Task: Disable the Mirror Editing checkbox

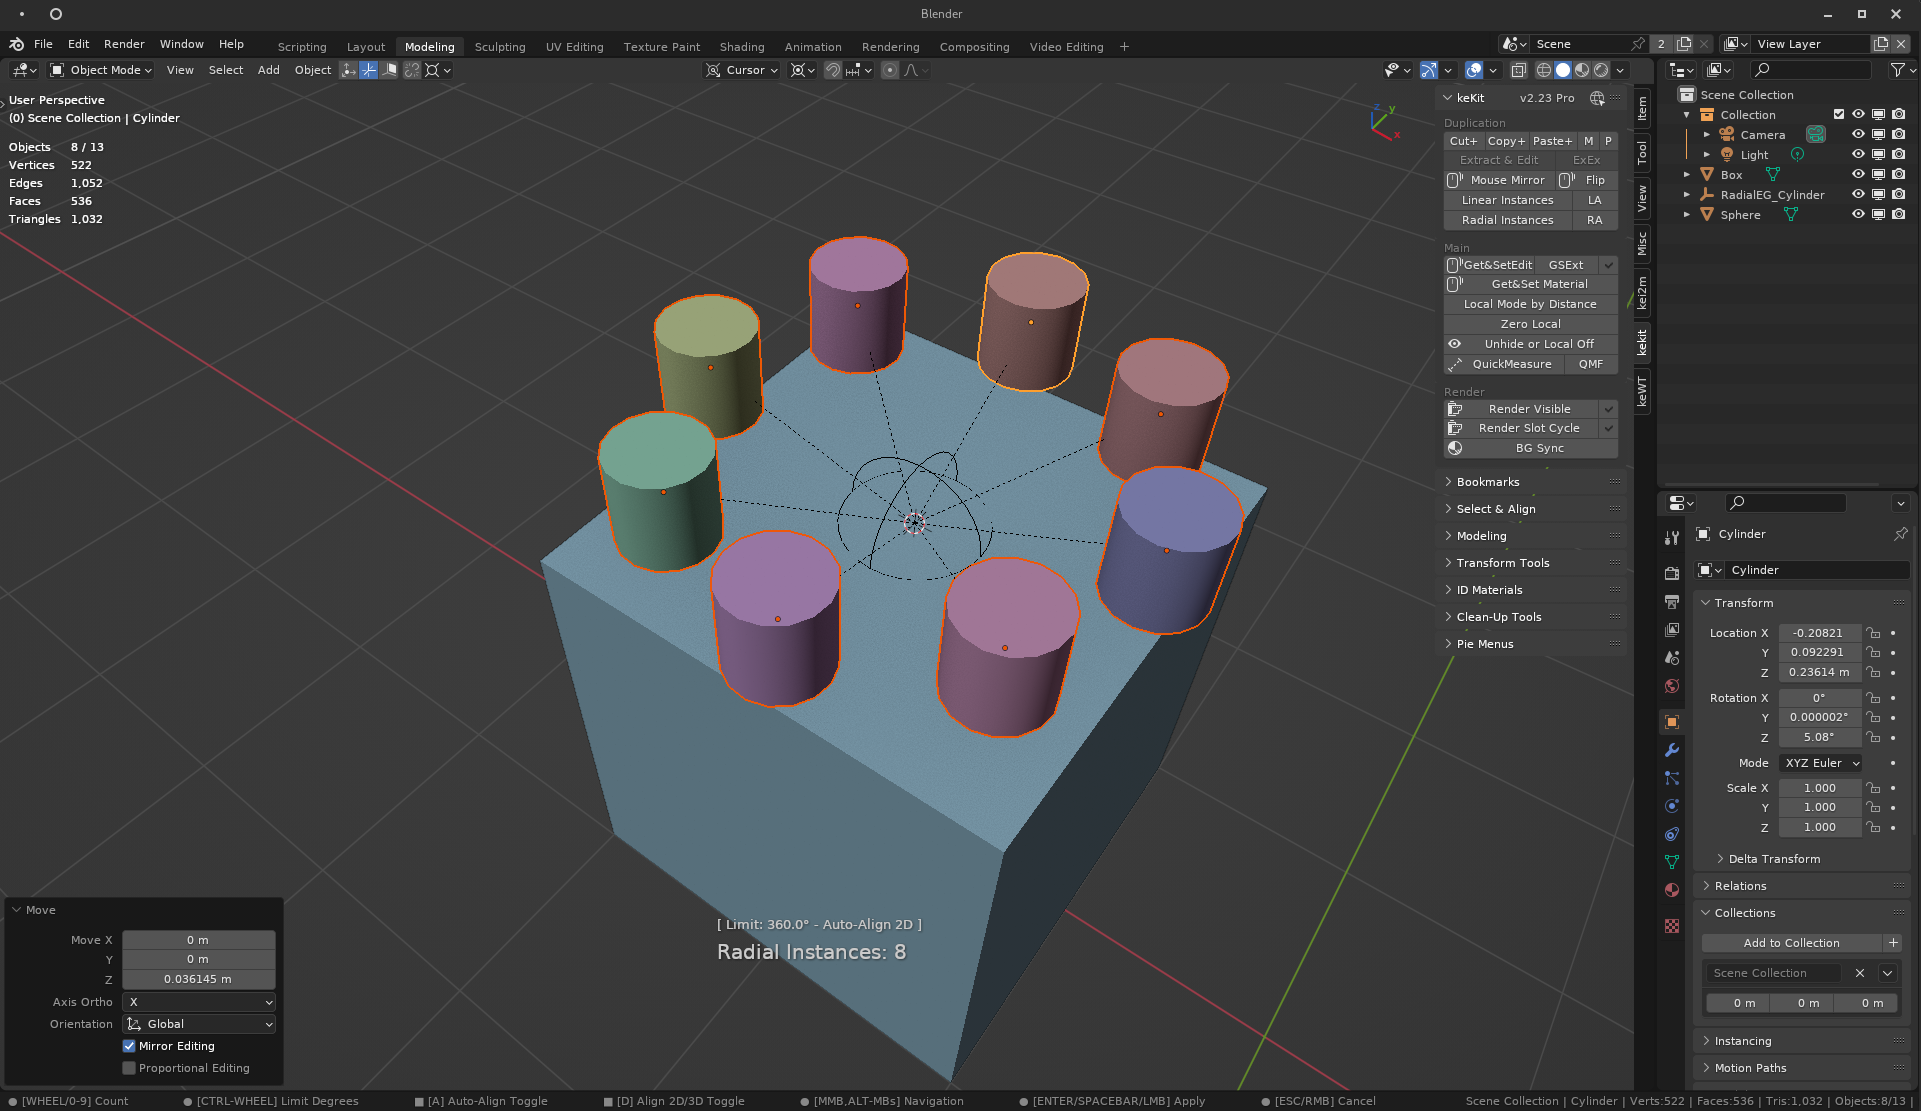Action: 129,1046
